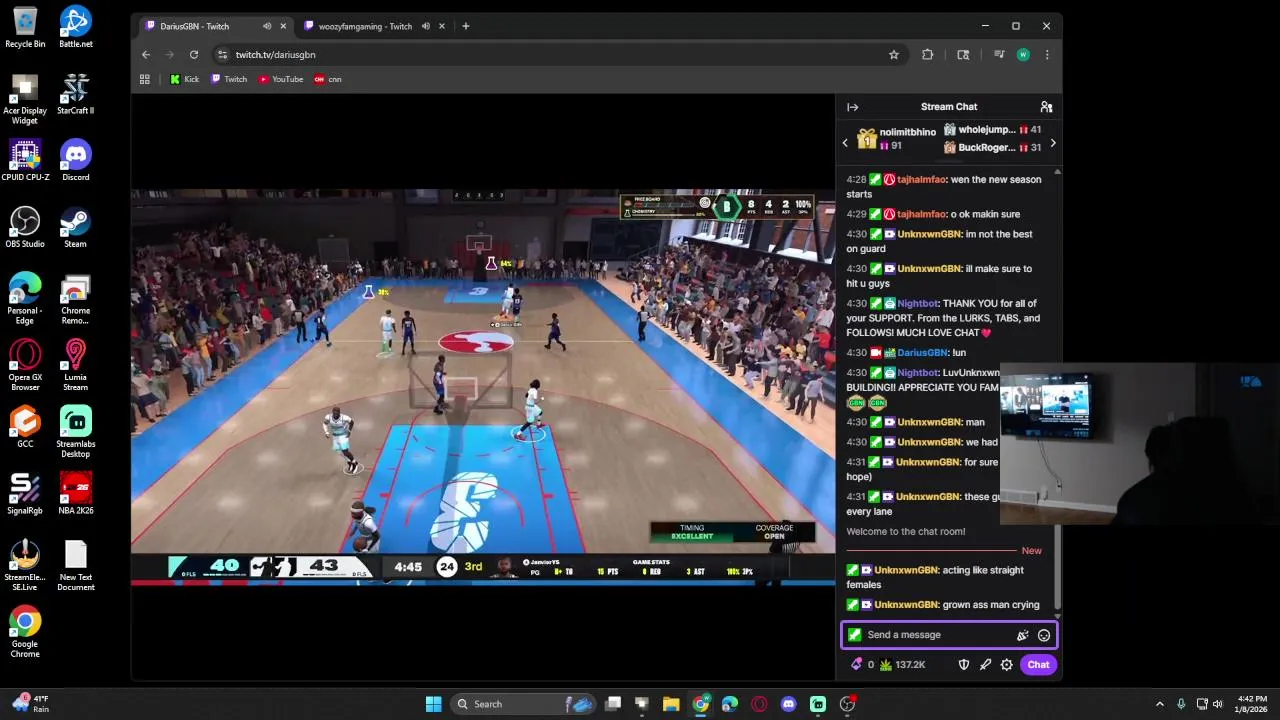This screenshot has height=720, width=1280.
Task: Open Steam desktop shortcut
Action: (x=76, y=228)
